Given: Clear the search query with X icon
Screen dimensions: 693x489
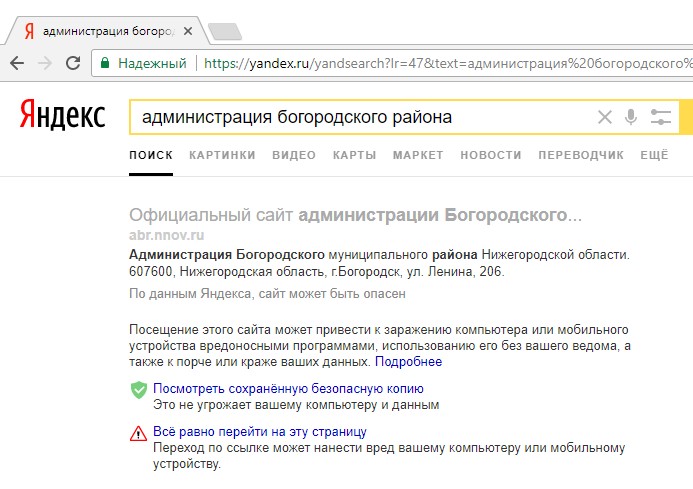Looking at the screenshot, I should 604,117.
